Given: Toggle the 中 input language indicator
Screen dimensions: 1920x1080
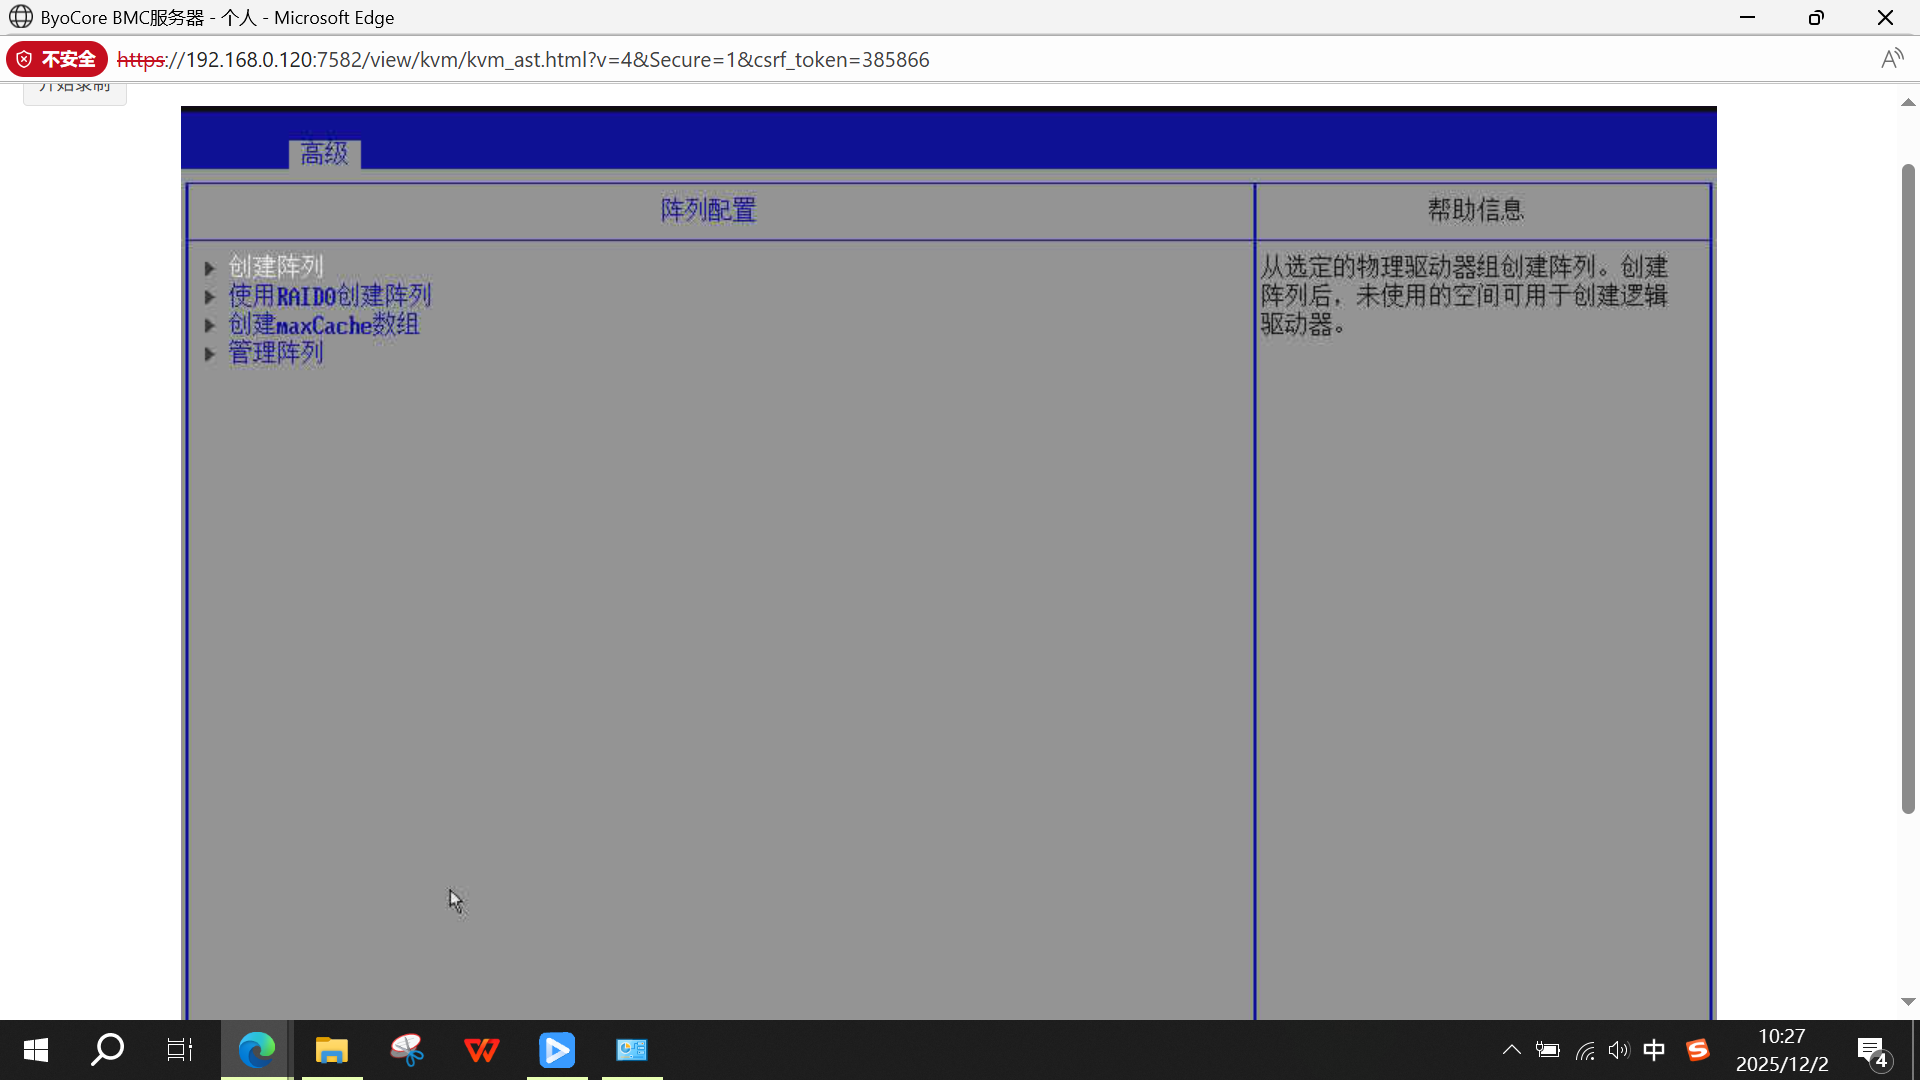Looking at the screenshot, I should tap(1654, 1050).
